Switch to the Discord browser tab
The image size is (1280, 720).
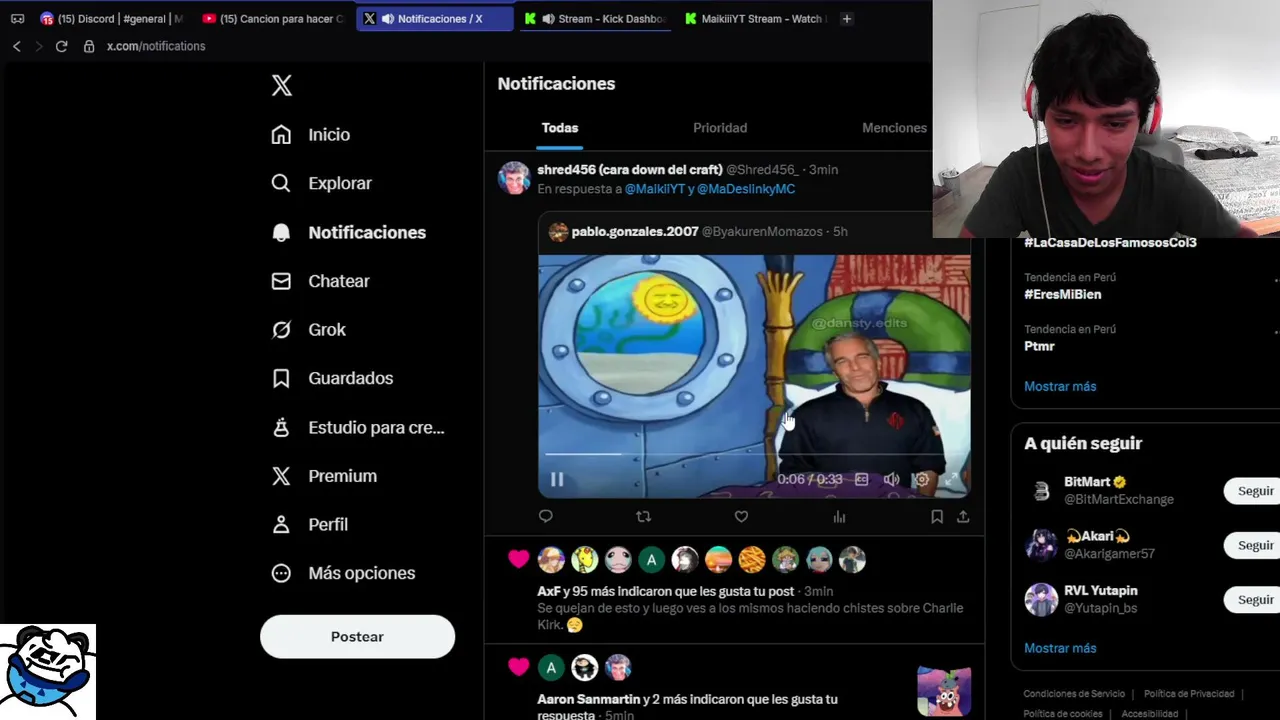(x=112, y=19)
